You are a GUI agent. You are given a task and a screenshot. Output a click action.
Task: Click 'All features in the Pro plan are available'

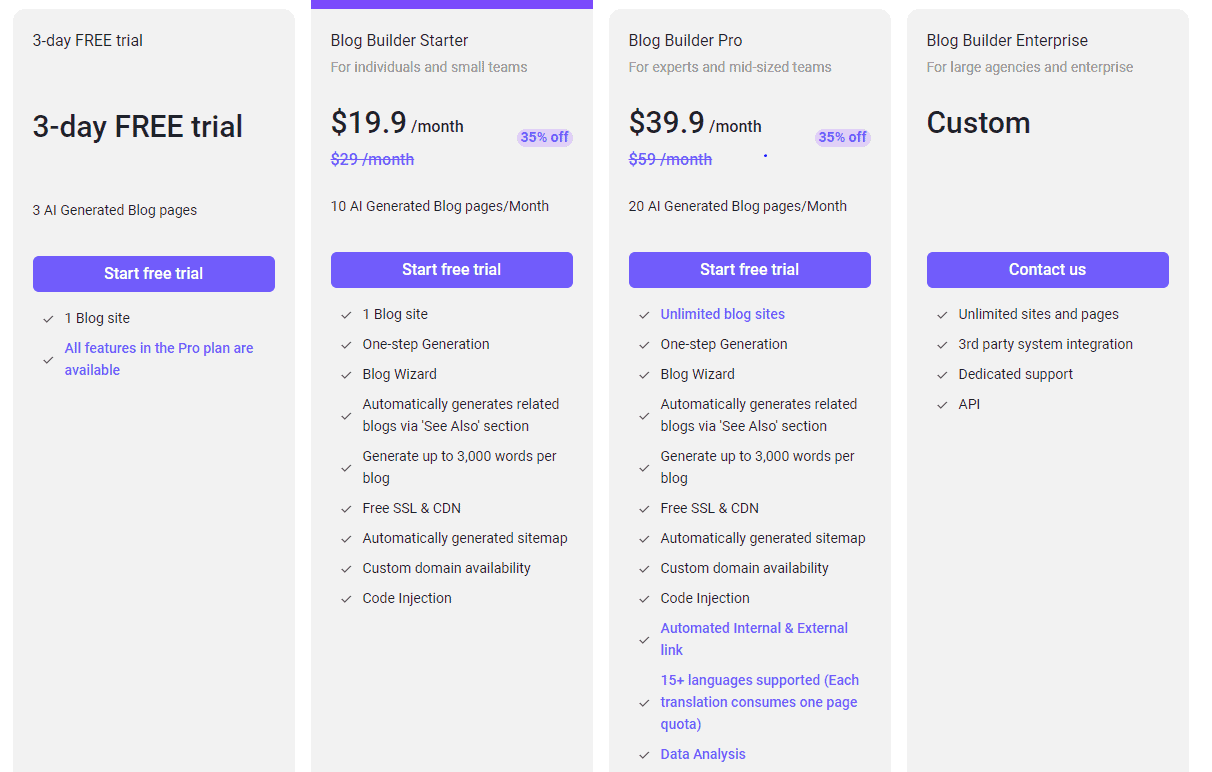[x=158, y=358]
